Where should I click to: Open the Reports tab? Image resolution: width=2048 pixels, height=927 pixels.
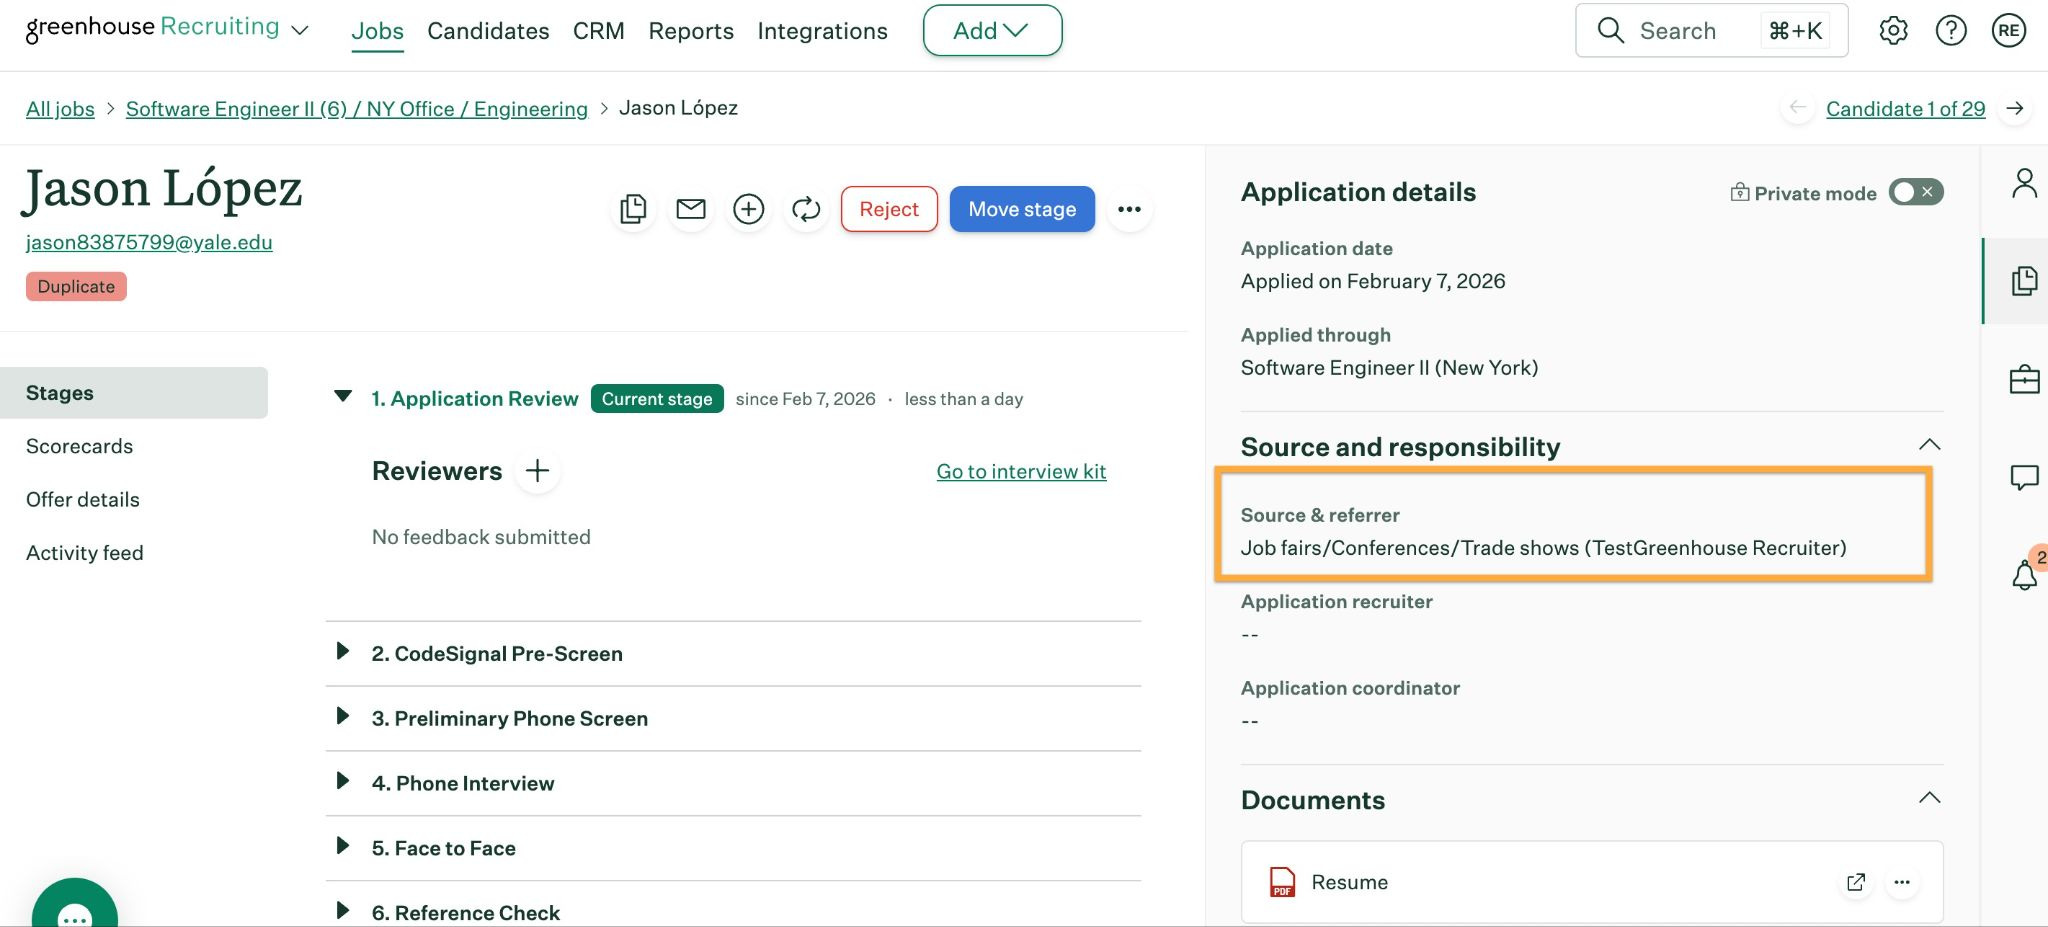(x=691, y=31)
